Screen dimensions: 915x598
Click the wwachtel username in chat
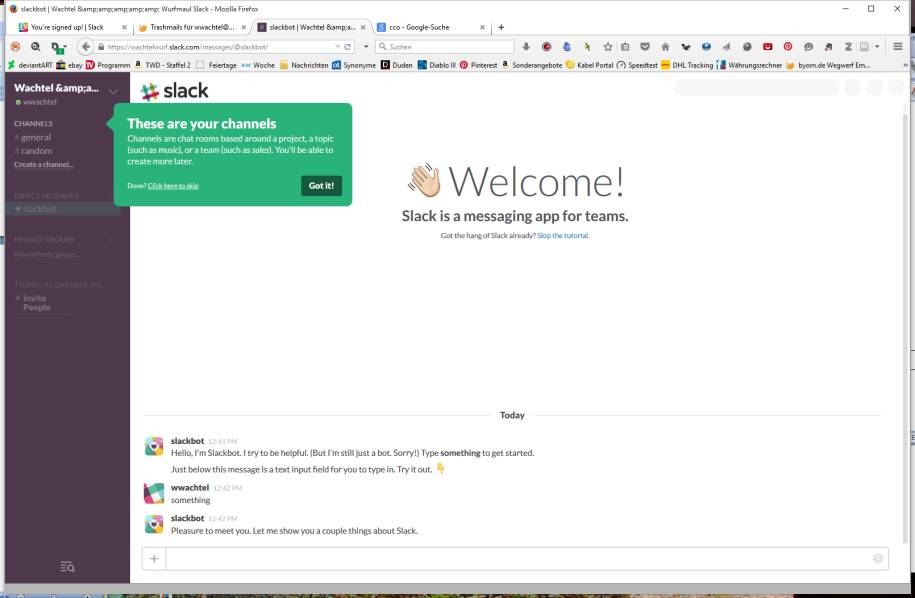coord(190,487)
